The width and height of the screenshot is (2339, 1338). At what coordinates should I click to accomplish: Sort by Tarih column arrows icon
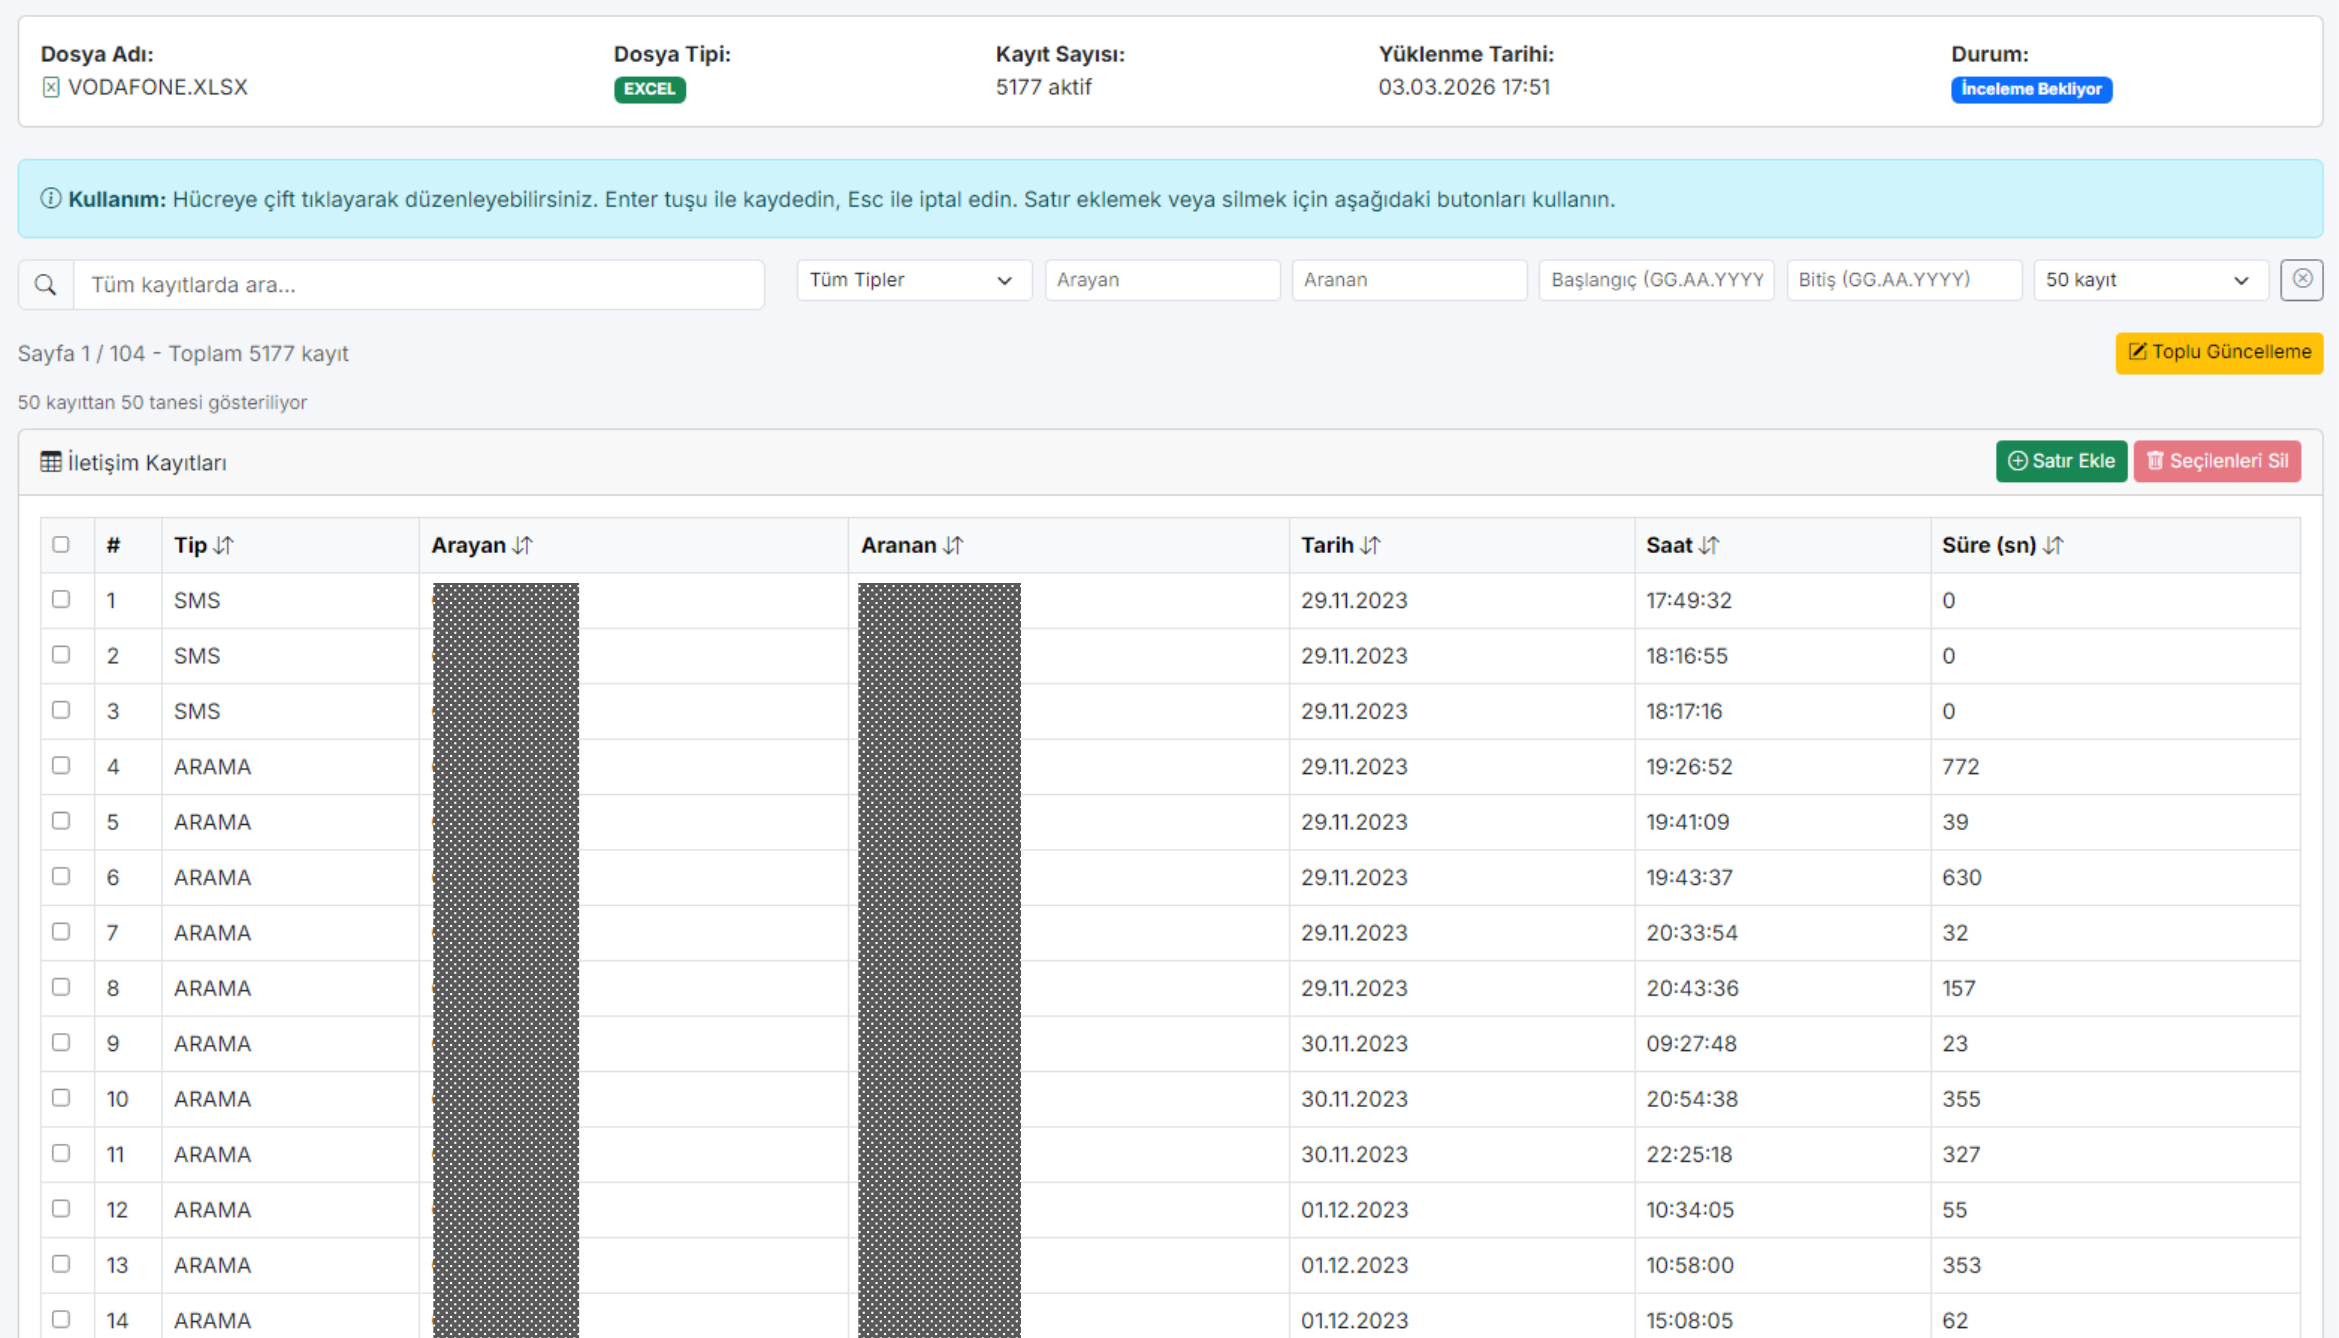click(x=1371, y=545)
